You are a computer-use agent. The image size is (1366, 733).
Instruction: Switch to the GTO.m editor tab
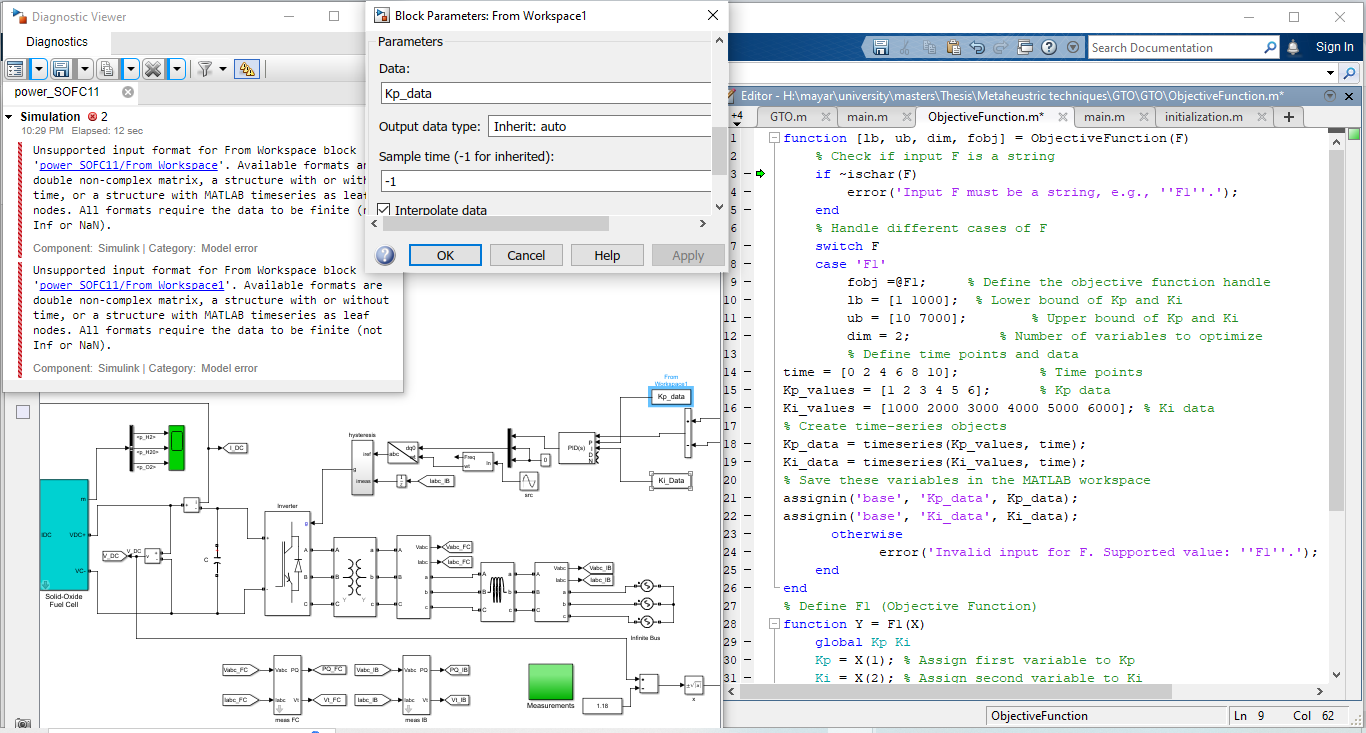(788, 117)
